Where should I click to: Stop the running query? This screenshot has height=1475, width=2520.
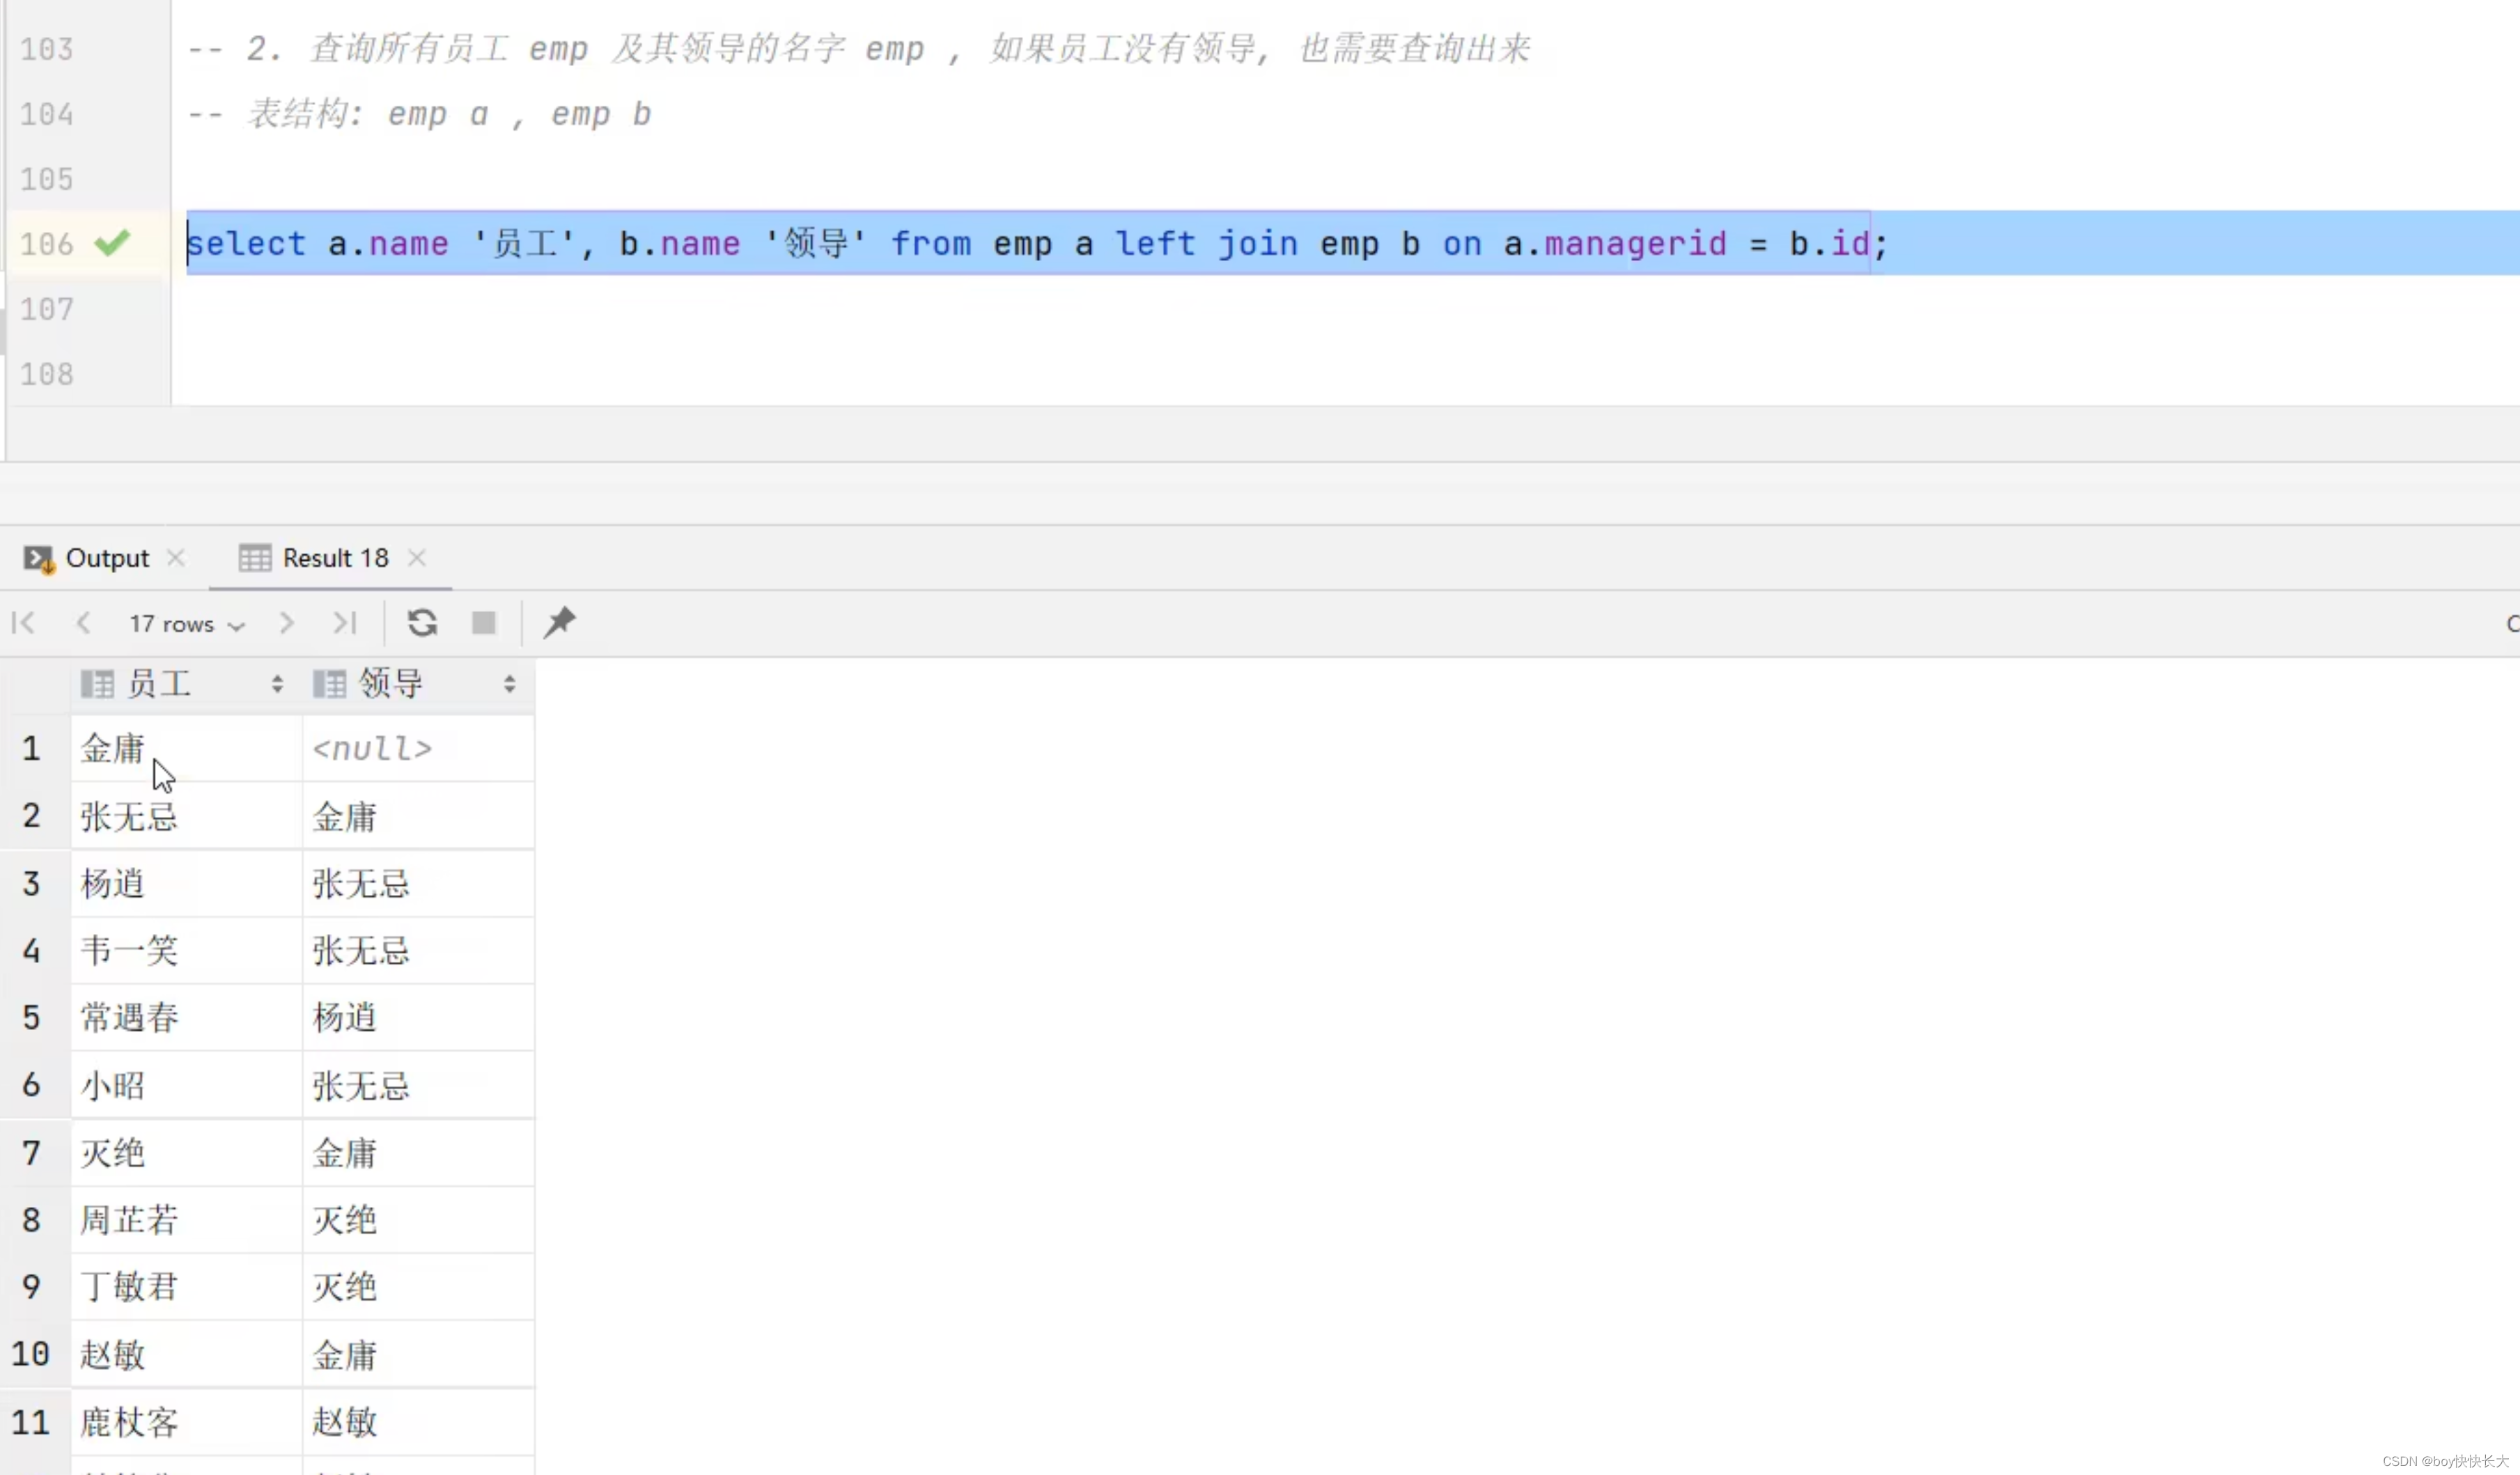pyautogui.click(x=484, y=623)
